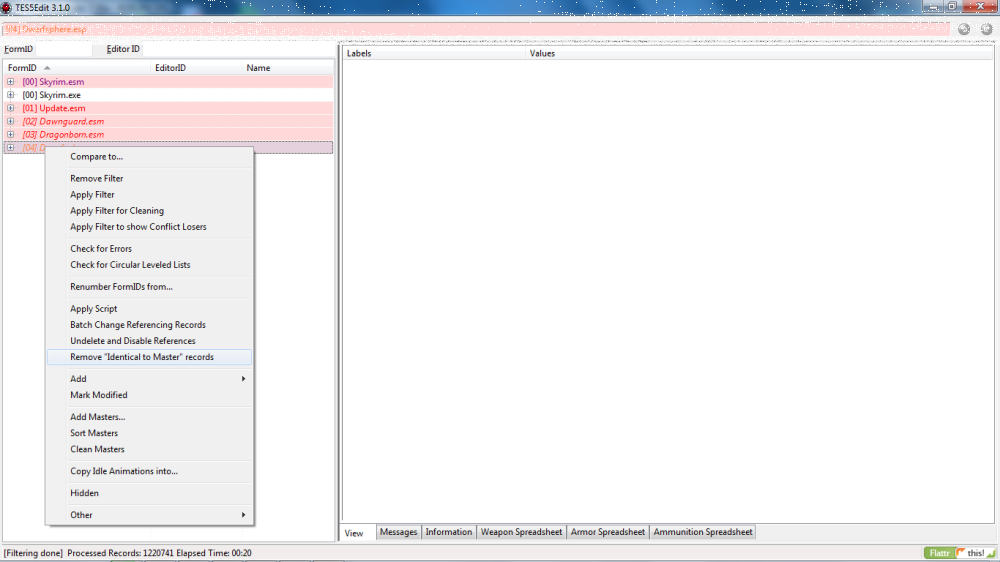Choose Undelete and Disable References
1000x562 pixels.
[x=149, y=341]
